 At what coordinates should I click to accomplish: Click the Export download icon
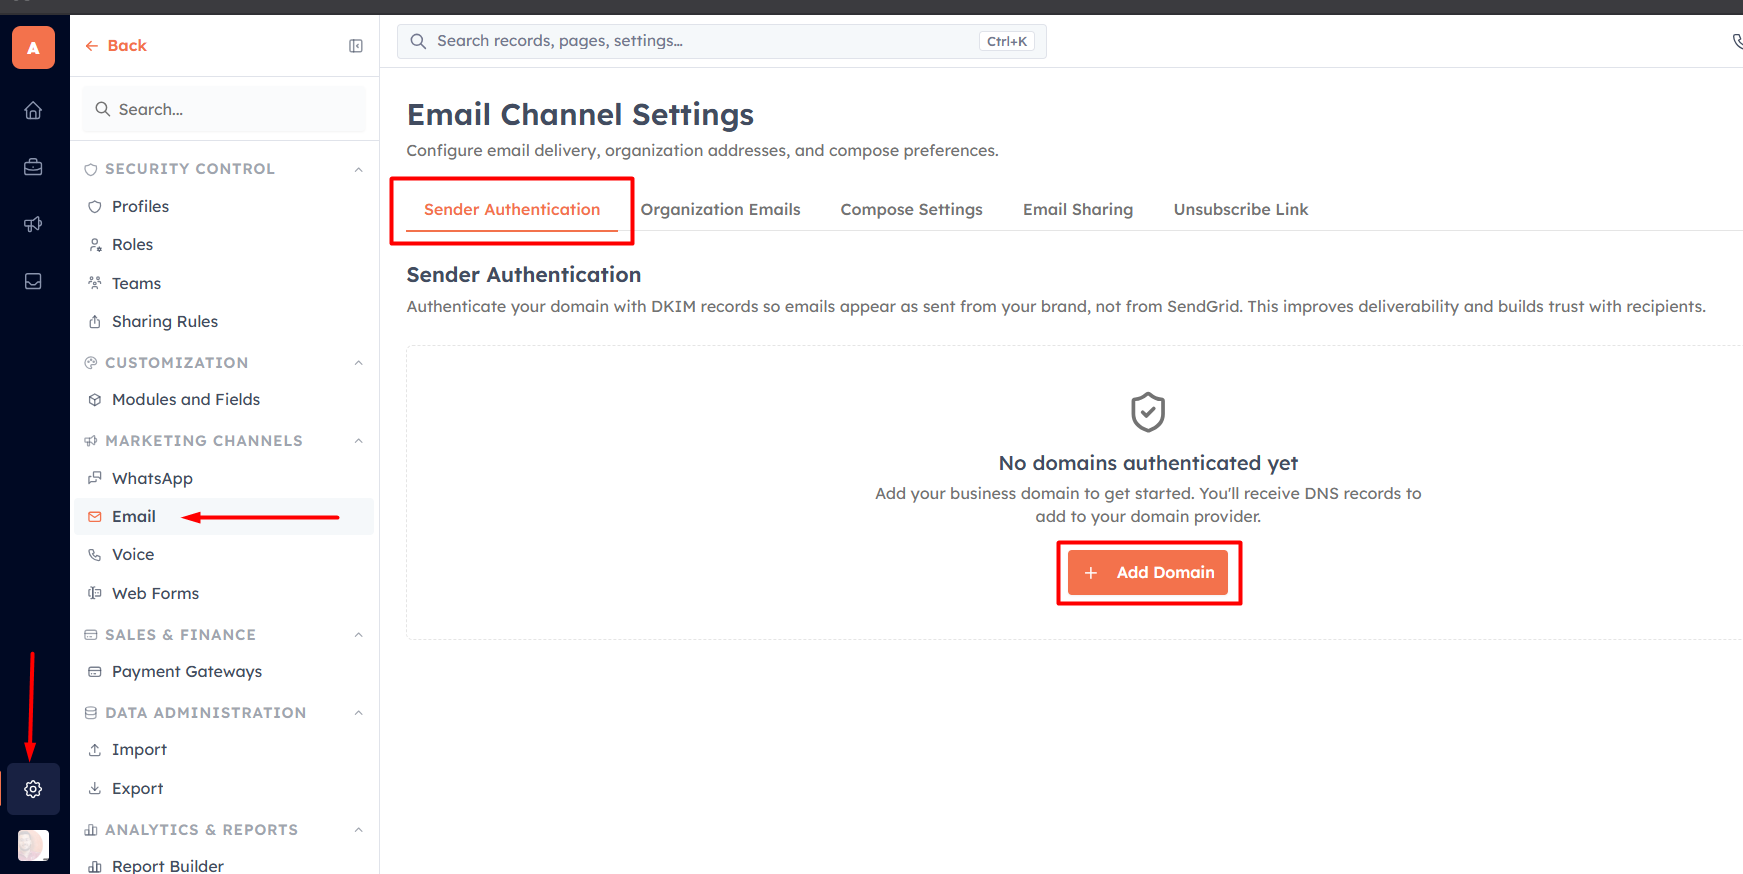click(95, 788)
